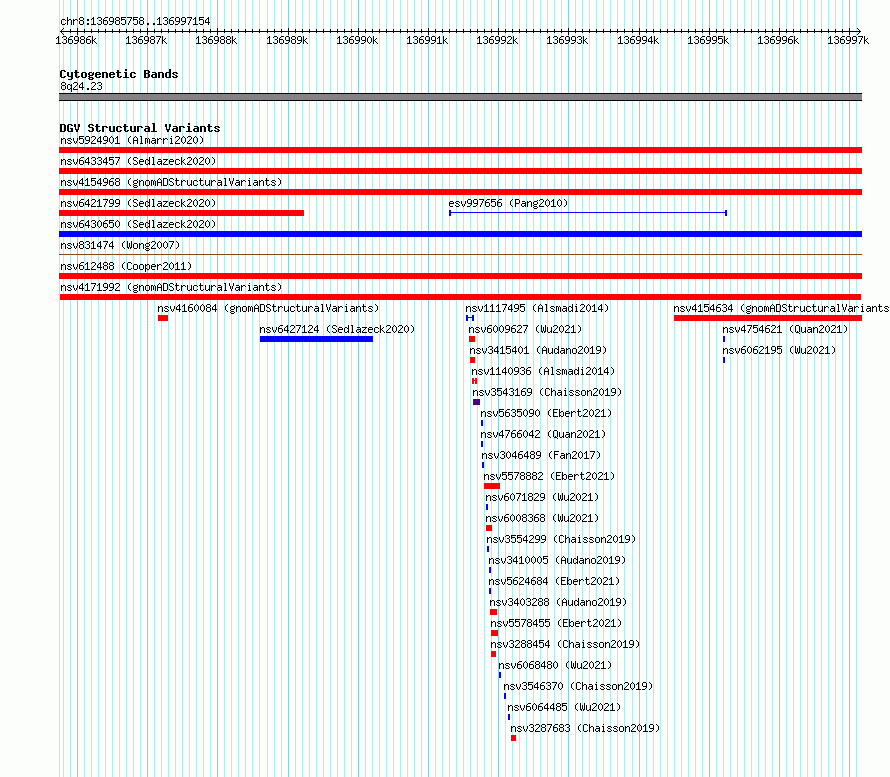Select the nsv4154634 red bar

[x=768, y=318]
